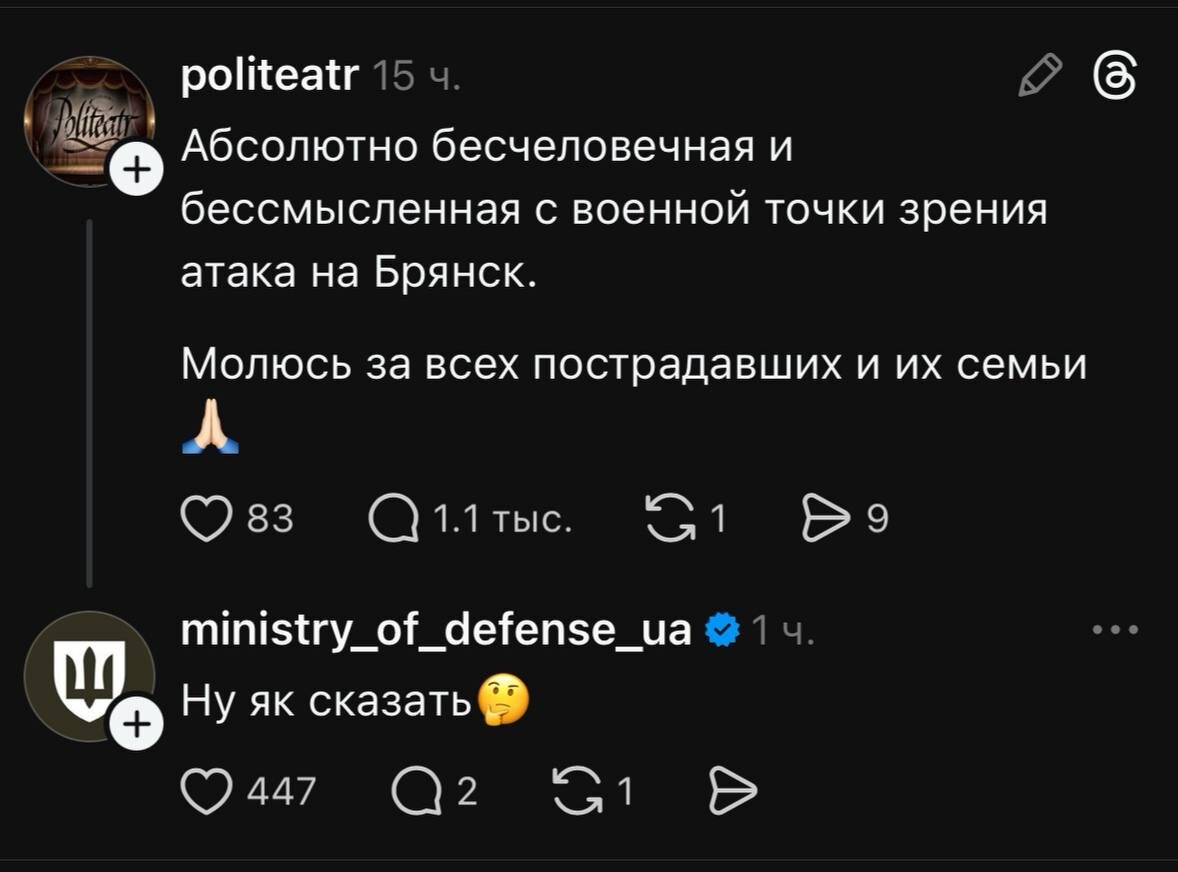
Task: Open replies to politeatr's post
Action: (x=396, y=517)
